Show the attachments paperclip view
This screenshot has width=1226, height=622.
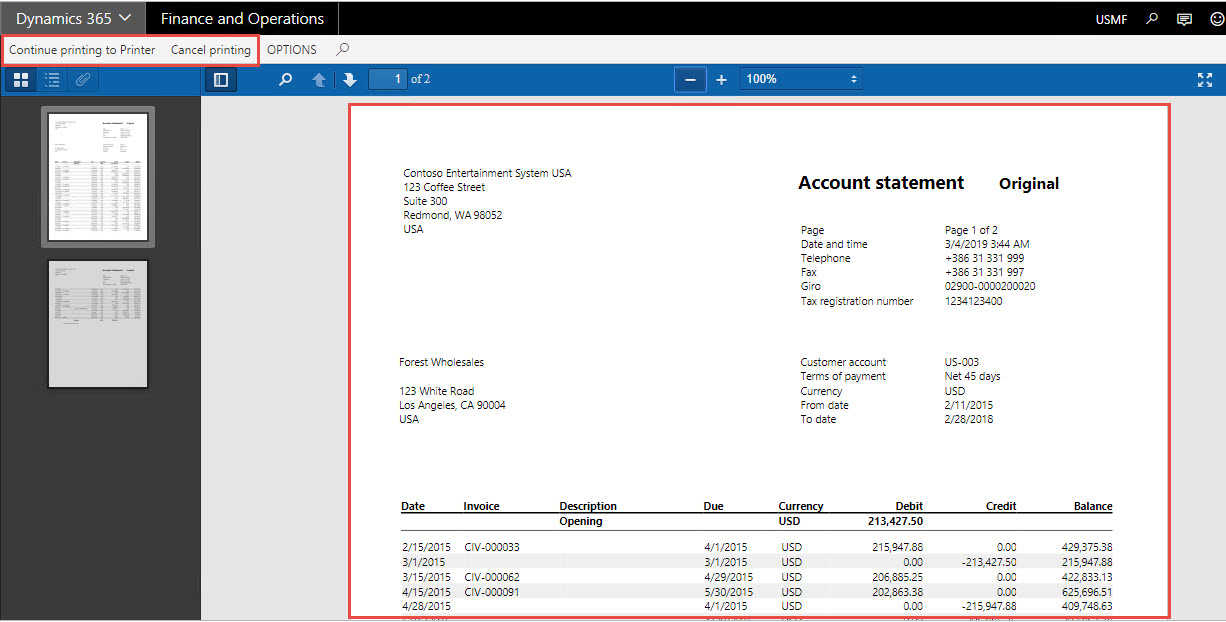83,79
